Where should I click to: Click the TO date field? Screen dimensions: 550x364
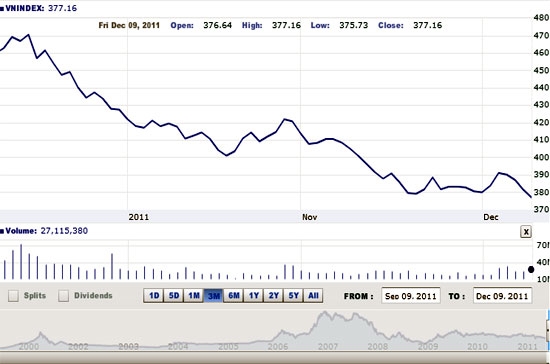pos(502,296)
